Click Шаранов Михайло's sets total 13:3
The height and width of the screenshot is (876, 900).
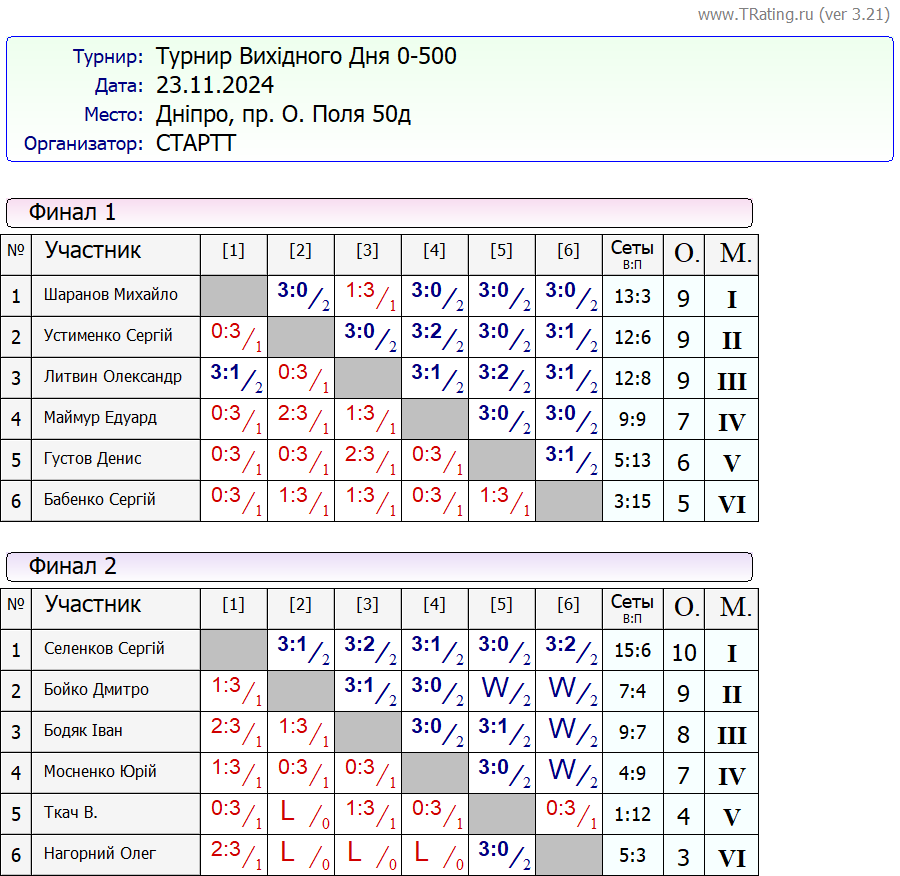[632, 297]
